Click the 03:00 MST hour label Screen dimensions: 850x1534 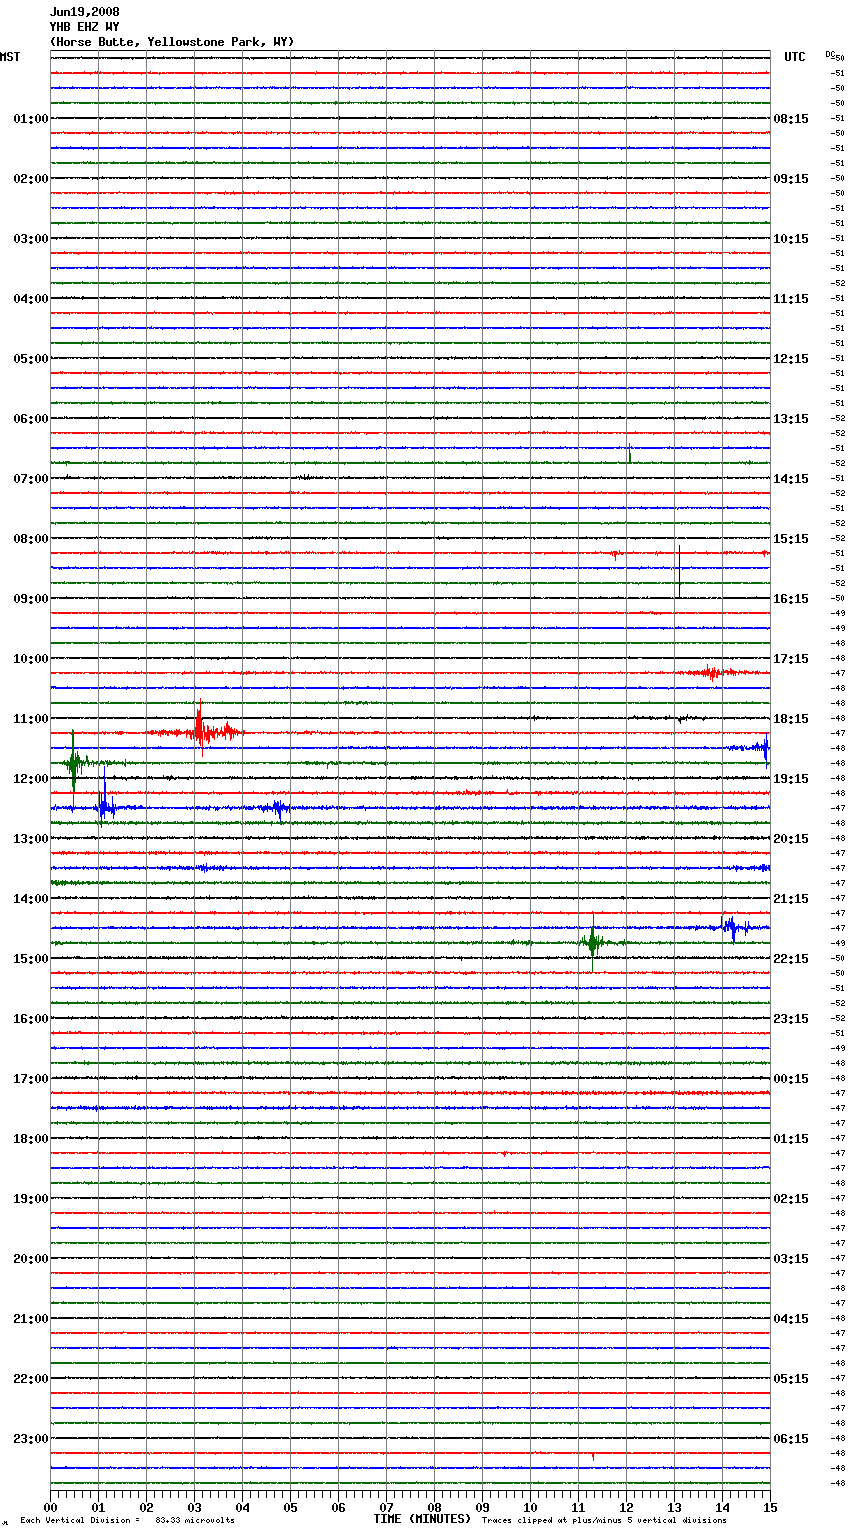click(x=31, y=239)
